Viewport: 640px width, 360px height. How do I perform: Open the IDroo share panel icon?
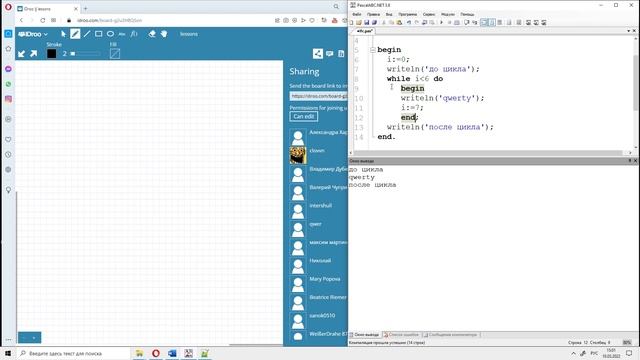(318, 53)
